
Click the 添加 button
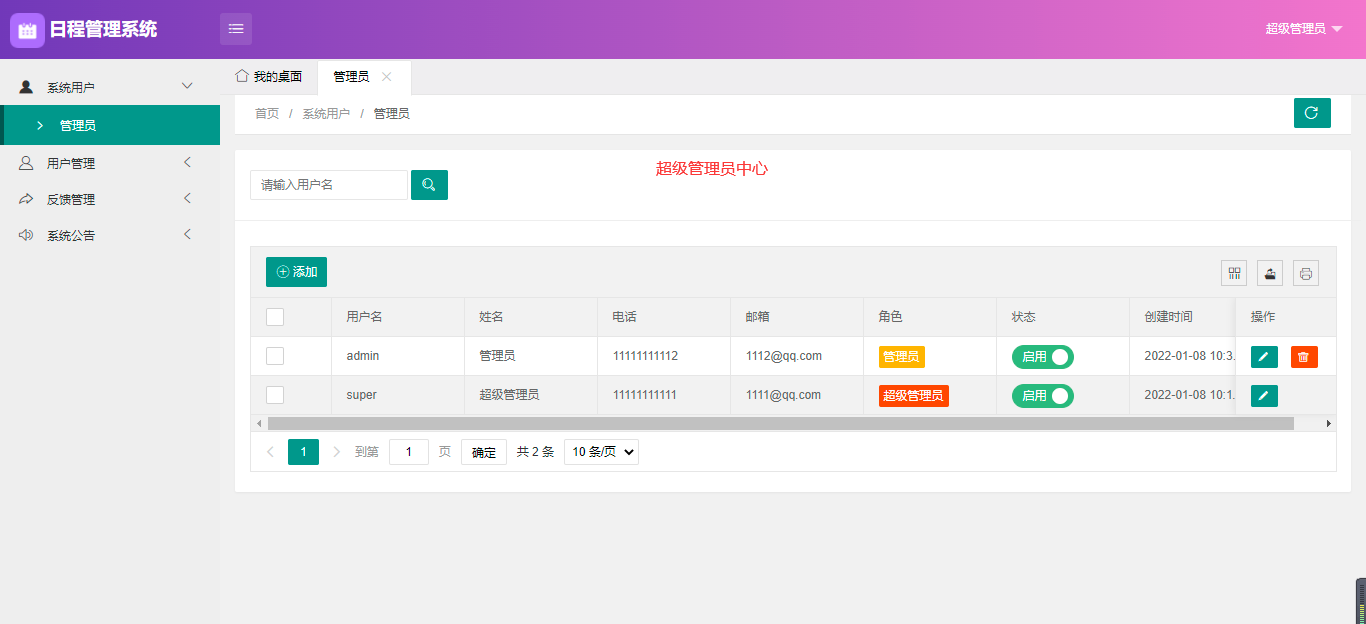(296, 272)
